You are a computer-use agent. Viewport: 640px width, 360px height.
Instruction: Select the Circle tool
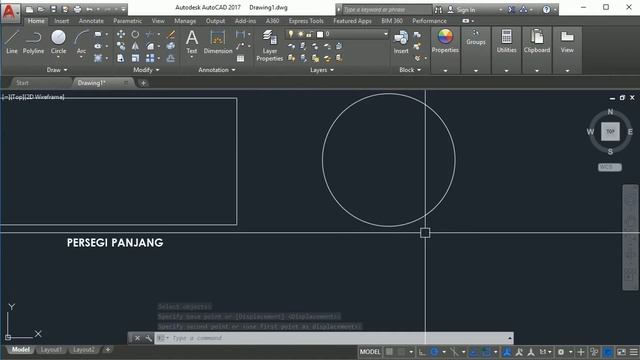point(58,42)
